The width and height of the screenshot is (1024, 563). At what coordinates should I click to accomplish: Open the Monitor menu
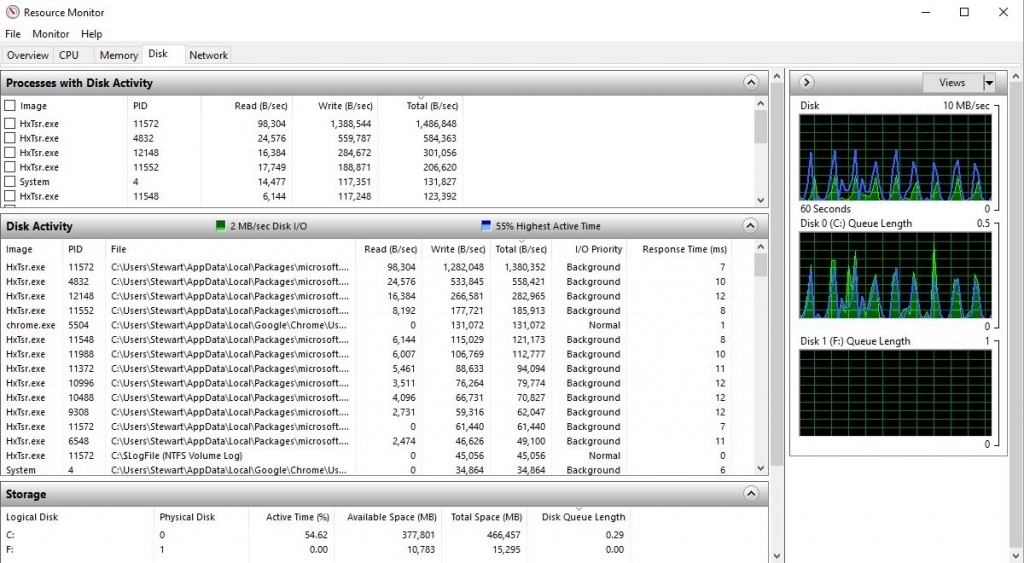50,34
